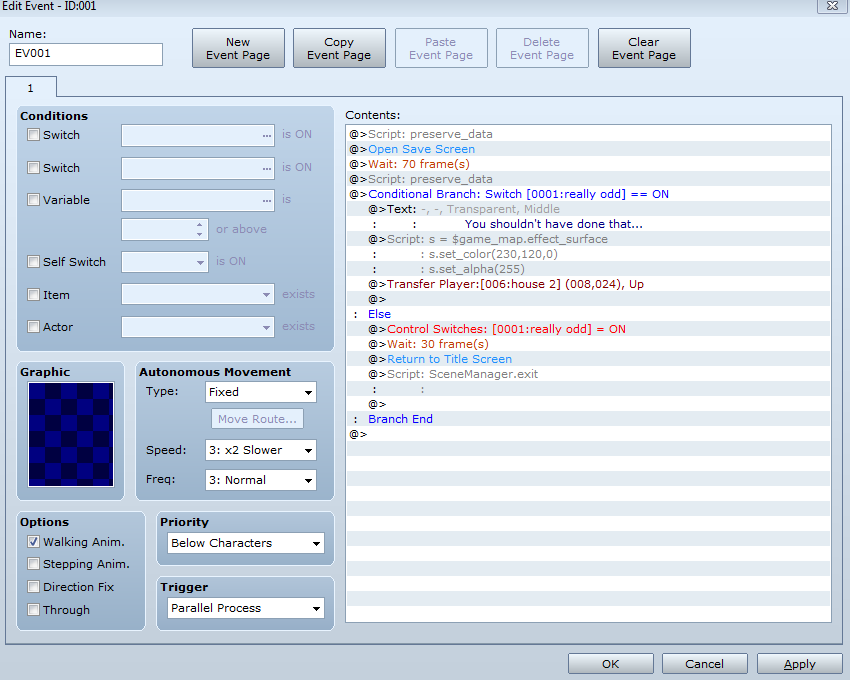Click Delete Event Page button
The width and height of the screenshot is (850, 680).
click(x=542, y=48)
